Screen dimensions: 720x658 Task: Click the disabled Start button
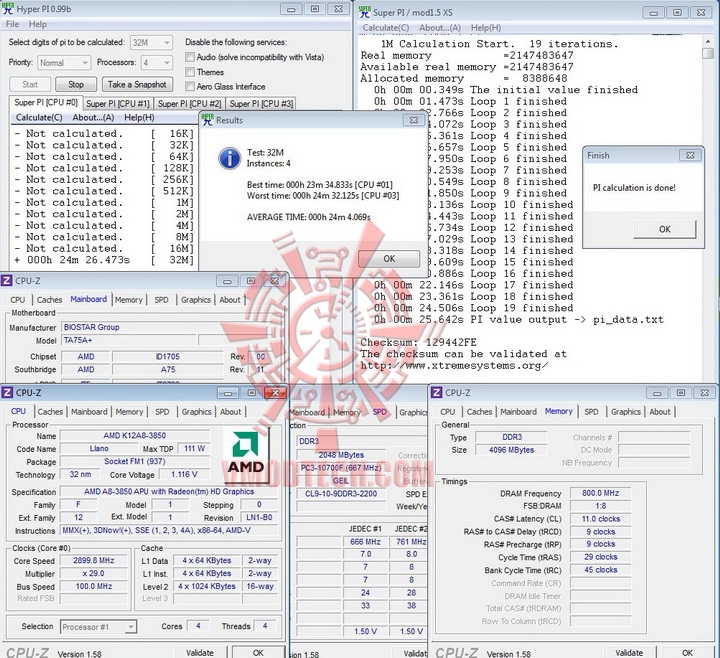30,84
